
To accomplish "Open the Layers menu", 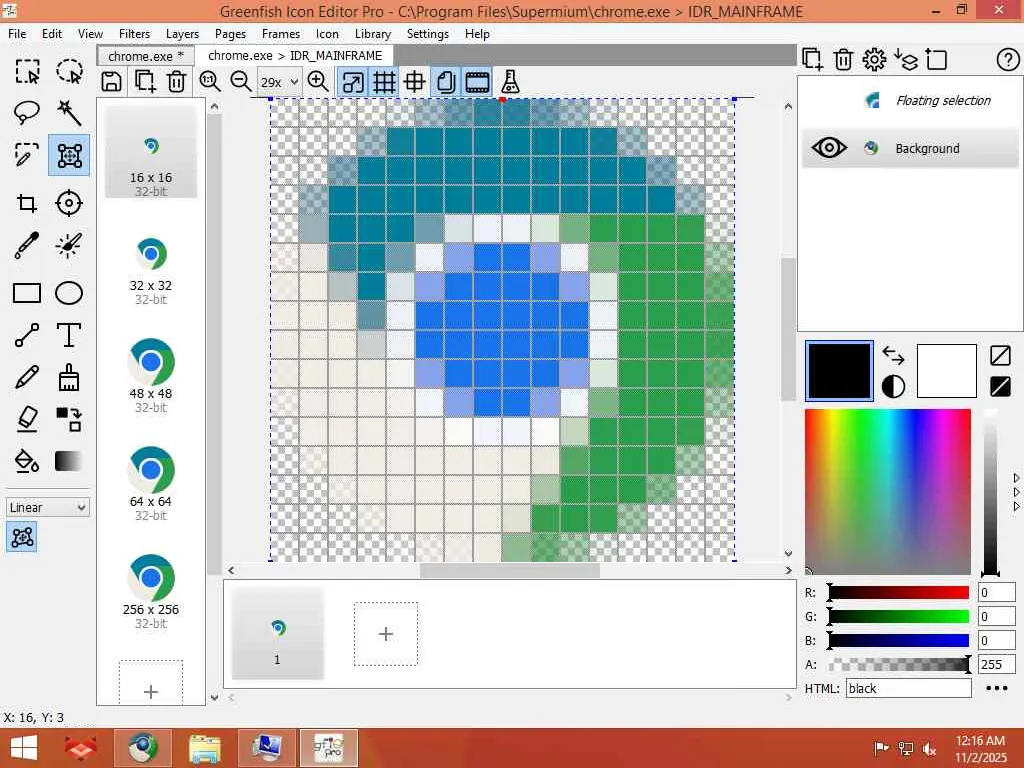I will pyautogui.click(x=182, y=34).
